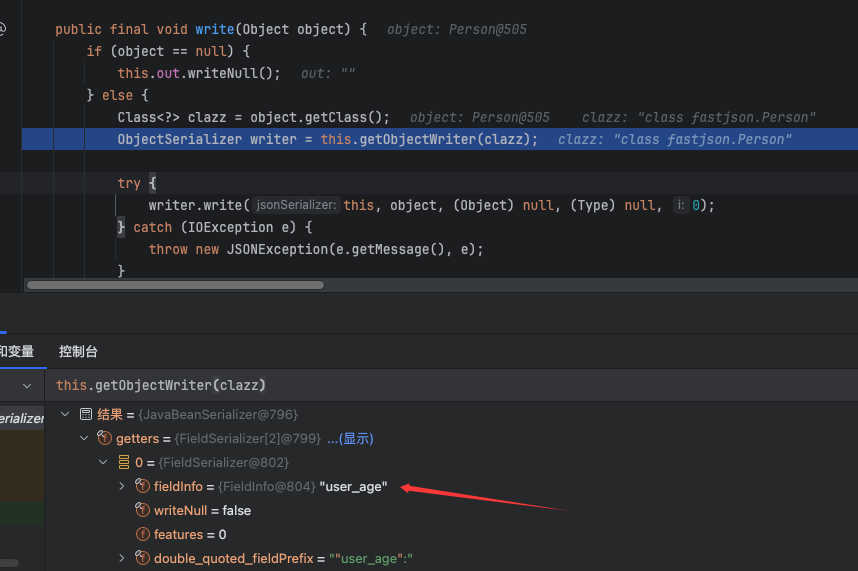858x571 pixels.
Task: Open the evaluate expression history dropdown
Action: click(x=27, y=386)
